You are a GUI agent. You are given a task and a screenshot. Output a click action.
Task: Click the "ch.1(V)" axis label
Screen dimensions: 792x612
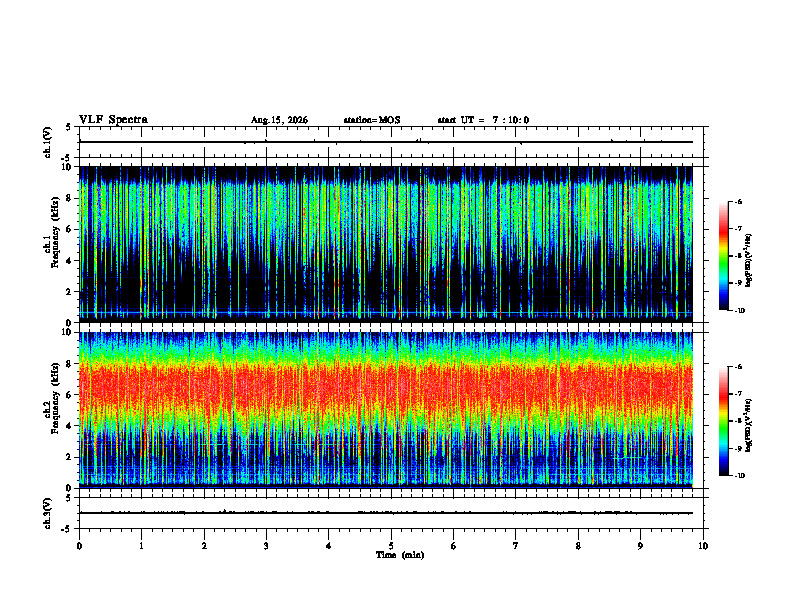(x=48, y=142)
